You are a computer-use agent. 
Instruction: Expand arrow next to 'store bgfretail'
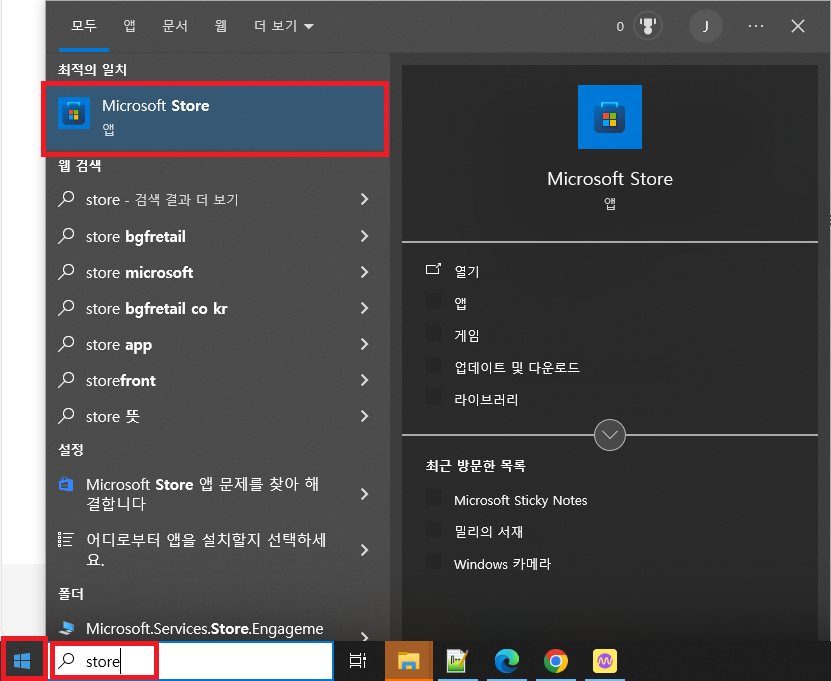click(x=364, y=236)
